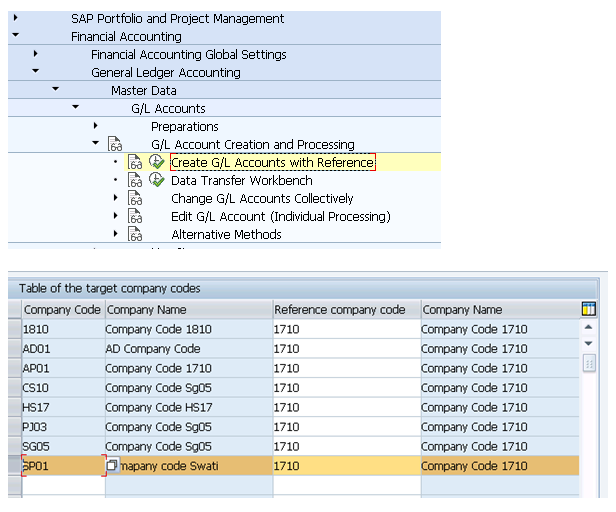The image size is (616, 512).
Task: Select Change G/L Accounts Collectively entry
Action: [262, 199]
